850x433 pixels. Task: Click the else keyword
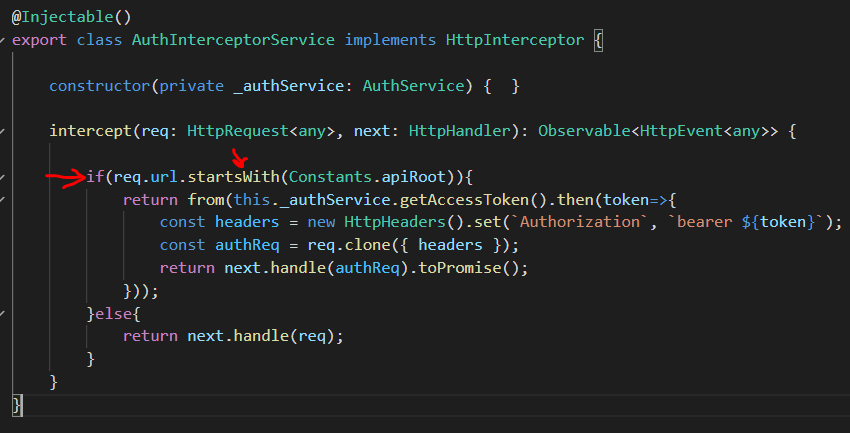click(x=113, y=313)
